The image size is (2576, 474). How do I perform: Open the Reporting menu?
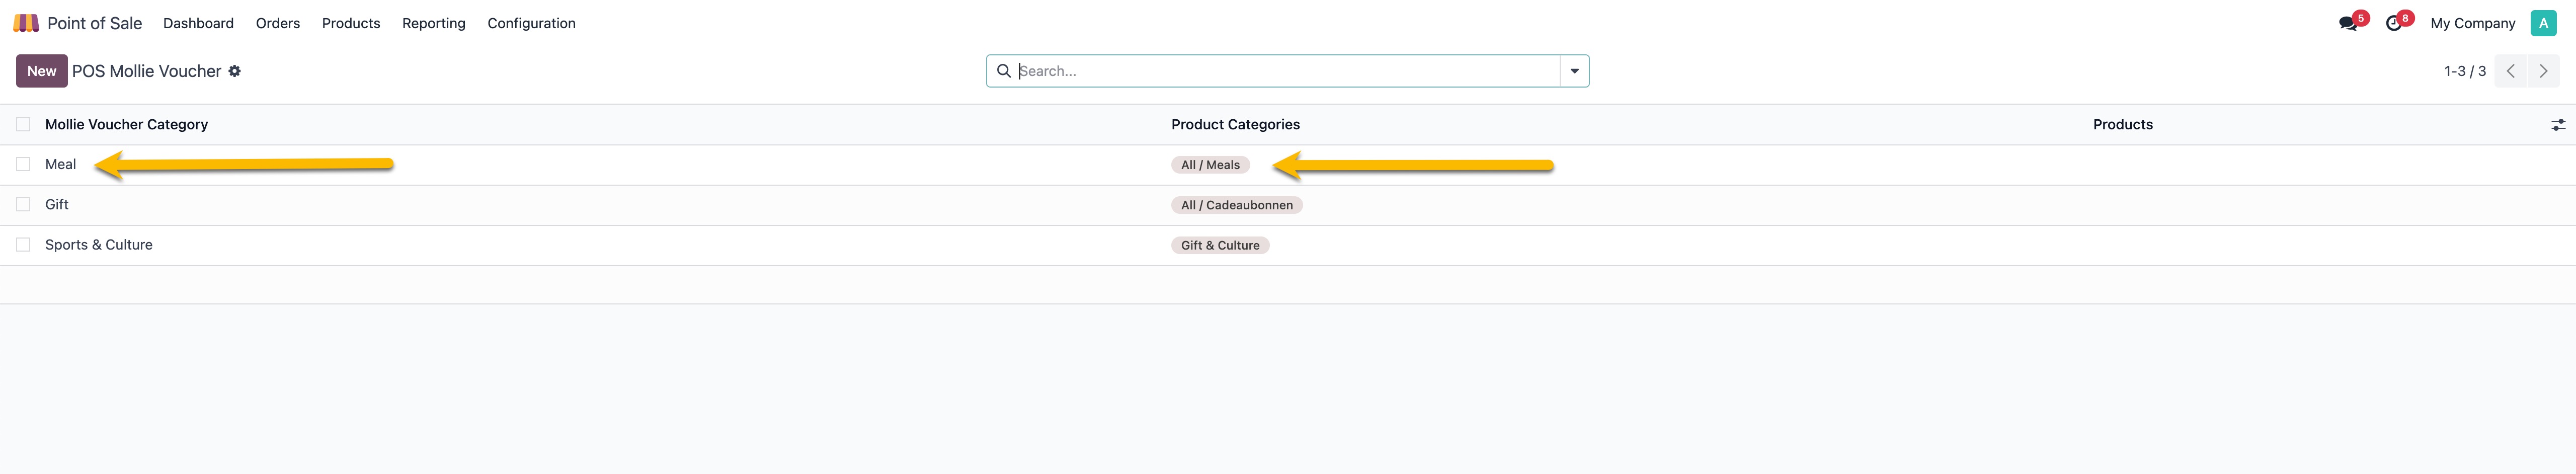[433, 23]
